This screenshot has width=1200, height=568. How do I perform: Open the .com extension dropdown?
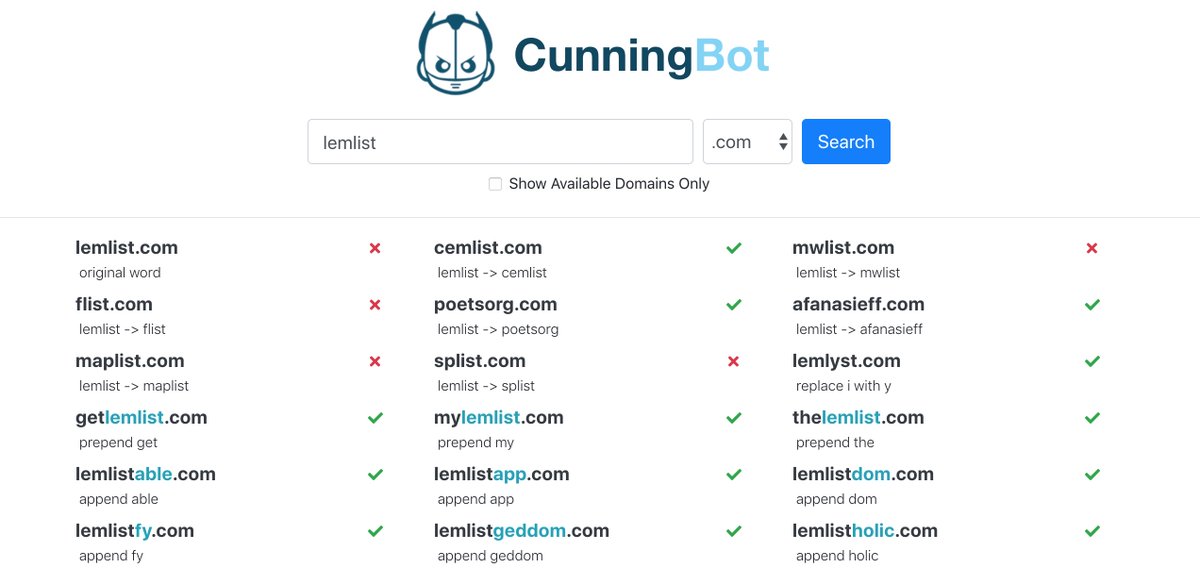(748, 142)
